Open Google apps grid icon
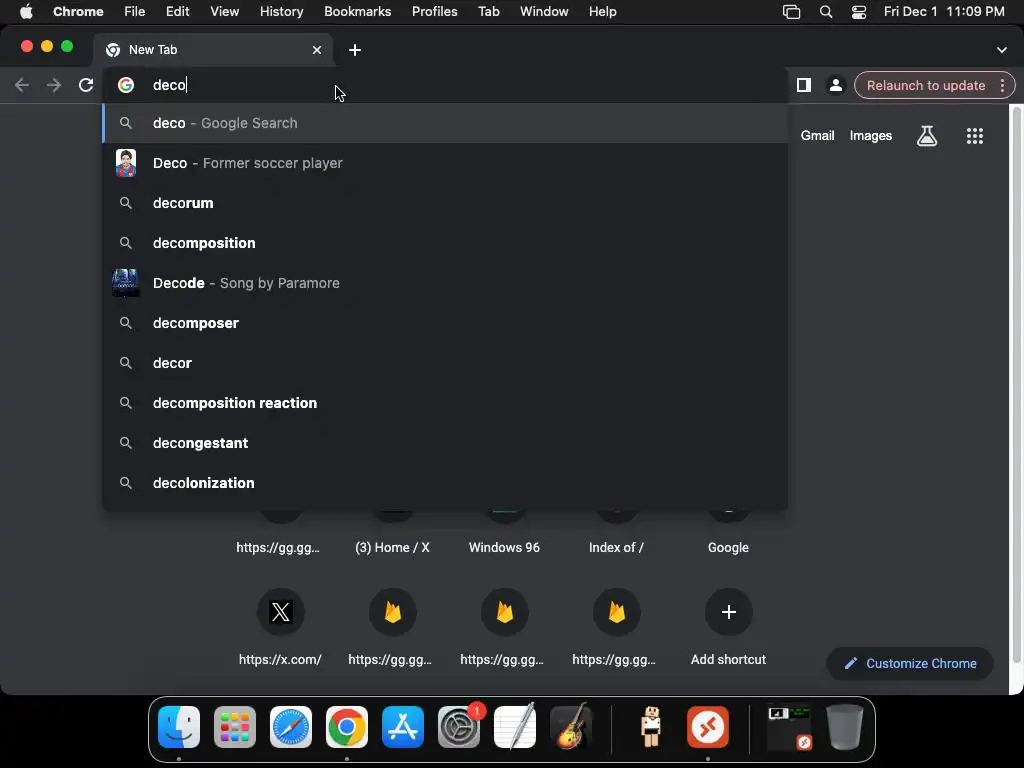1024x768 pixels. 974,136
